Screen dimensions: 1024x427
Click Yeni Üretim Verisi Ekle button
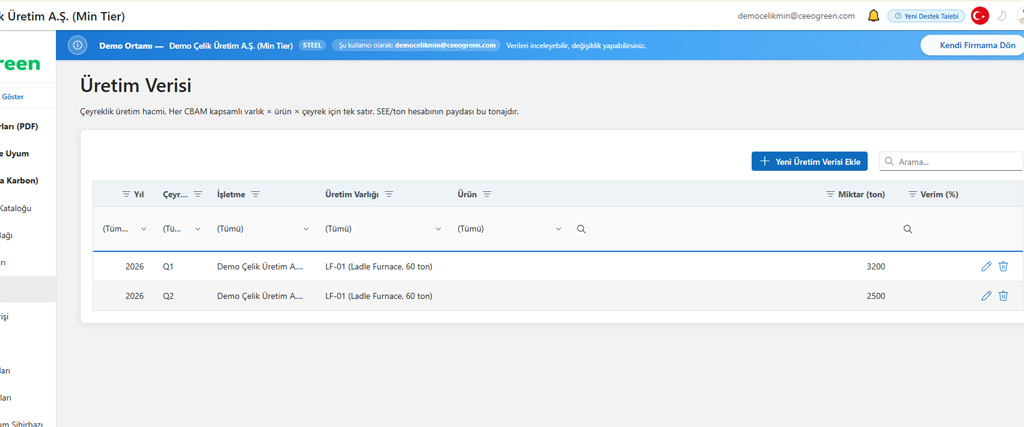pyautogui.click(x=809, y=161)
